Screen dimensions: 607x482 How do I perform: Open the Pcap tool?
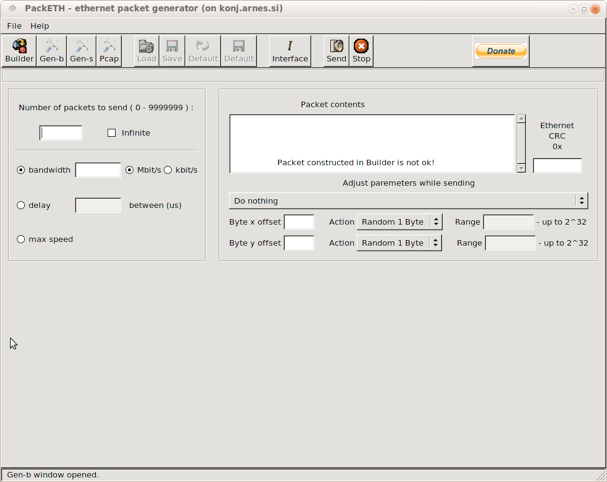point(109,51)
